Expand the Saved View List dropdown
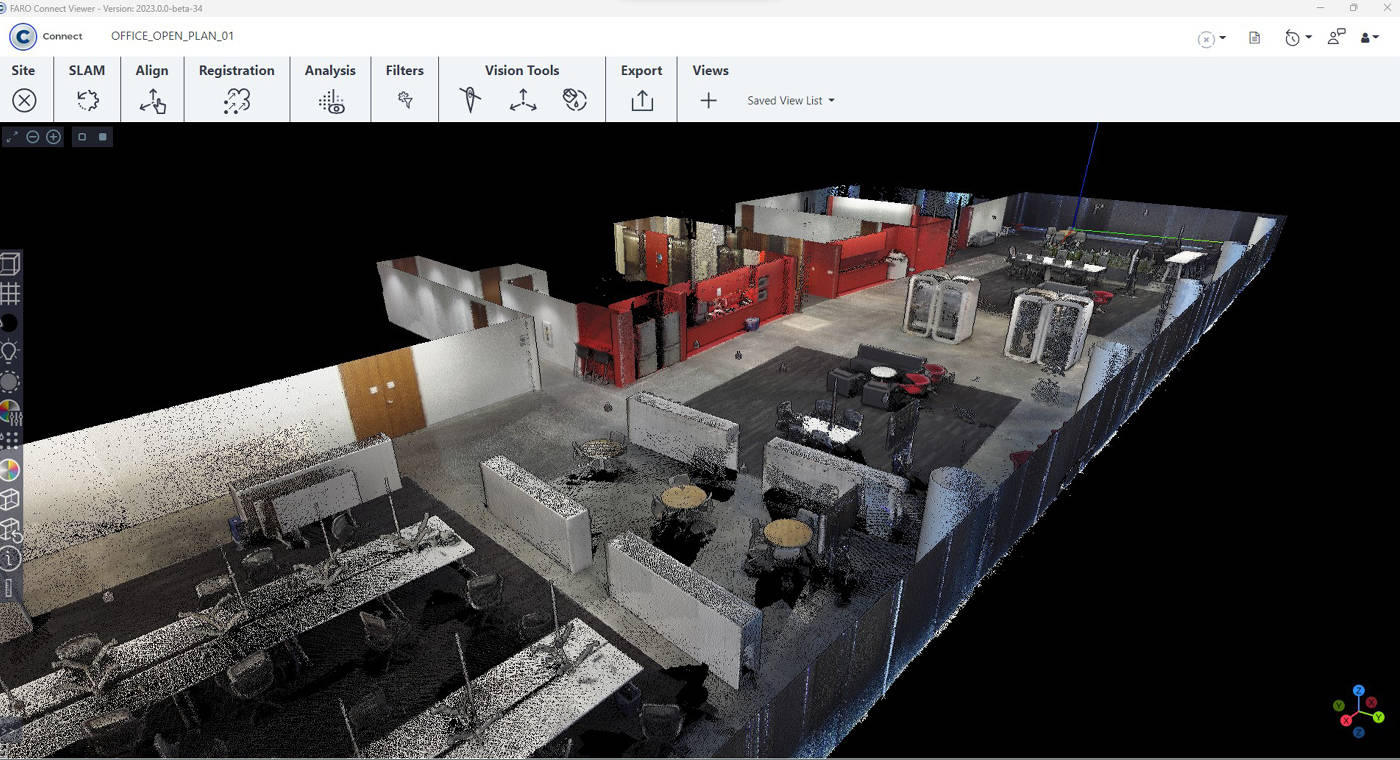 click(790, 100)
